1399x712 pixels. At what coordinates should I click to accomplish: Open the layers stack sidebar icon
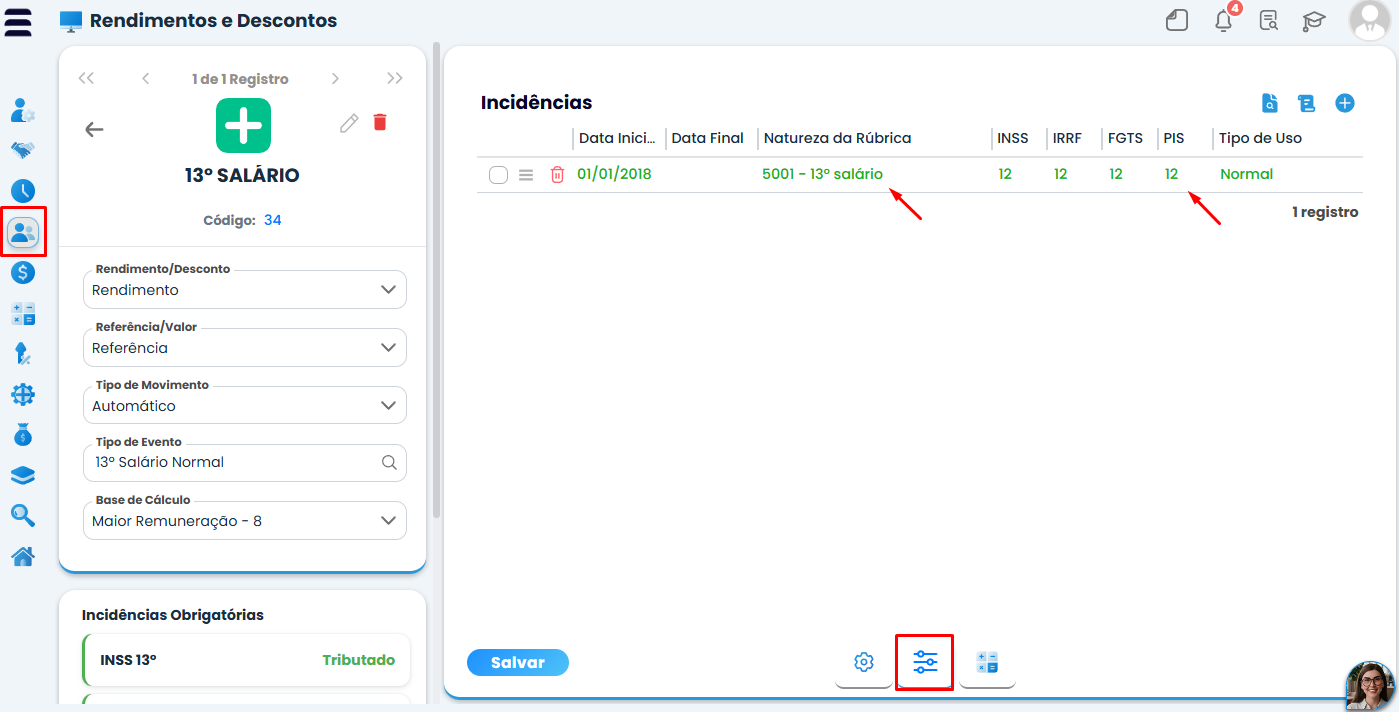point(23,476)
